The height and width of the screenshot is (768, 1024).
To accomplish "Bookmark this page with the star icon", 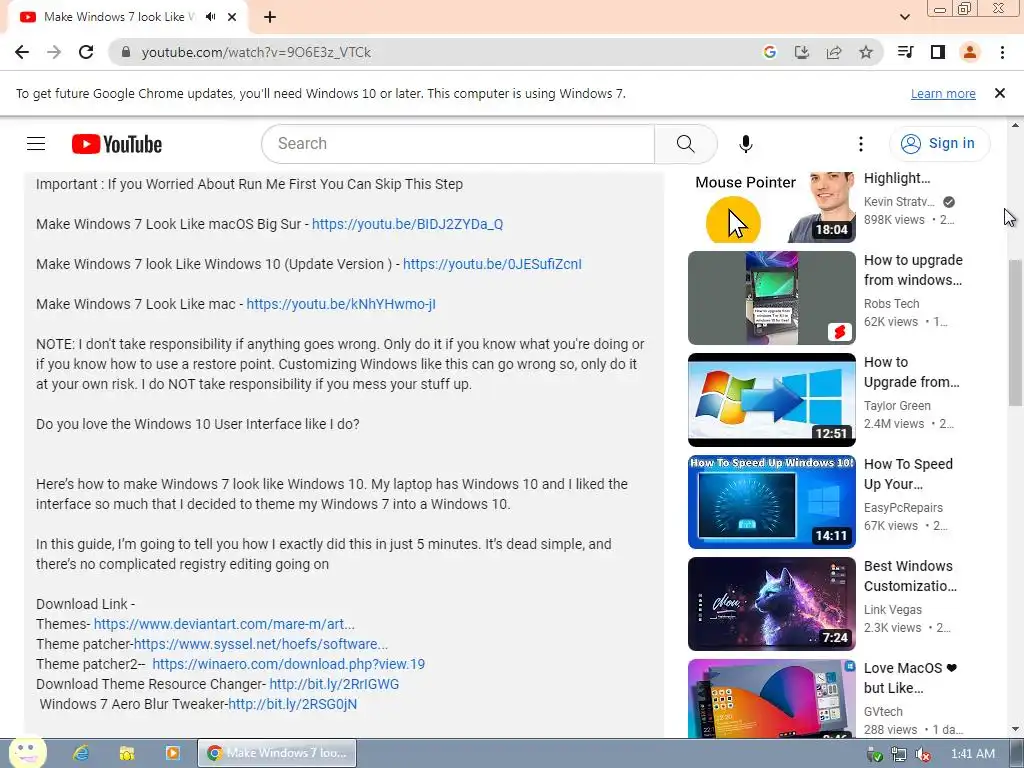I will click(x=866, y=52).
